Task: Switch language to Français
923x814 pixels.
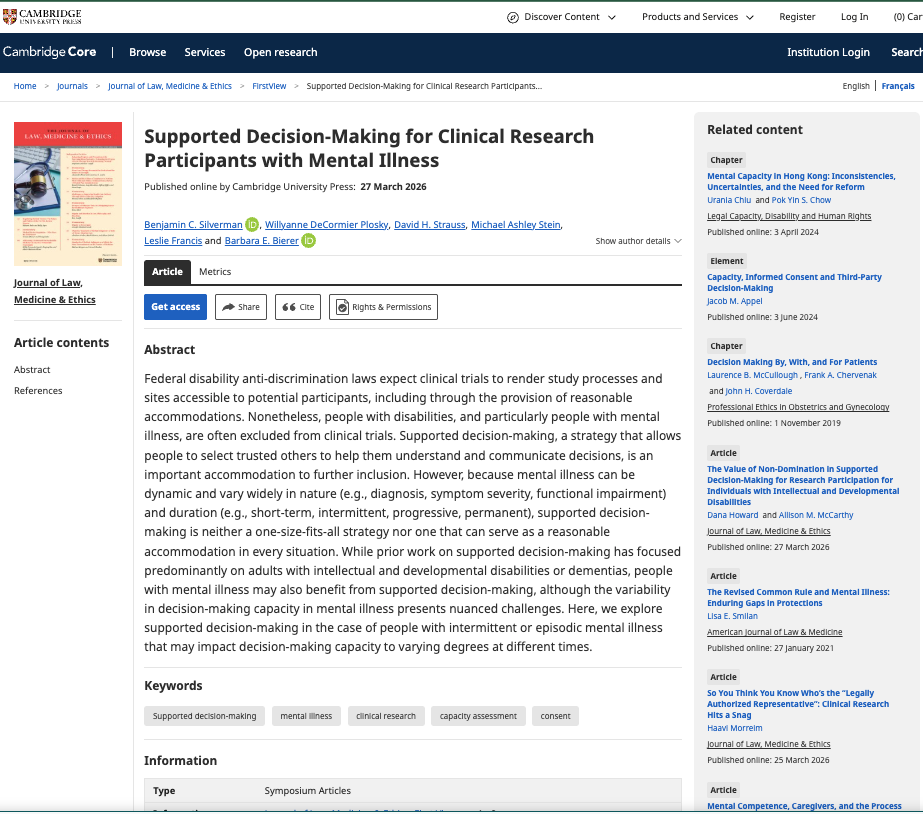Action: pyautogui.click(x=898, y=86)
